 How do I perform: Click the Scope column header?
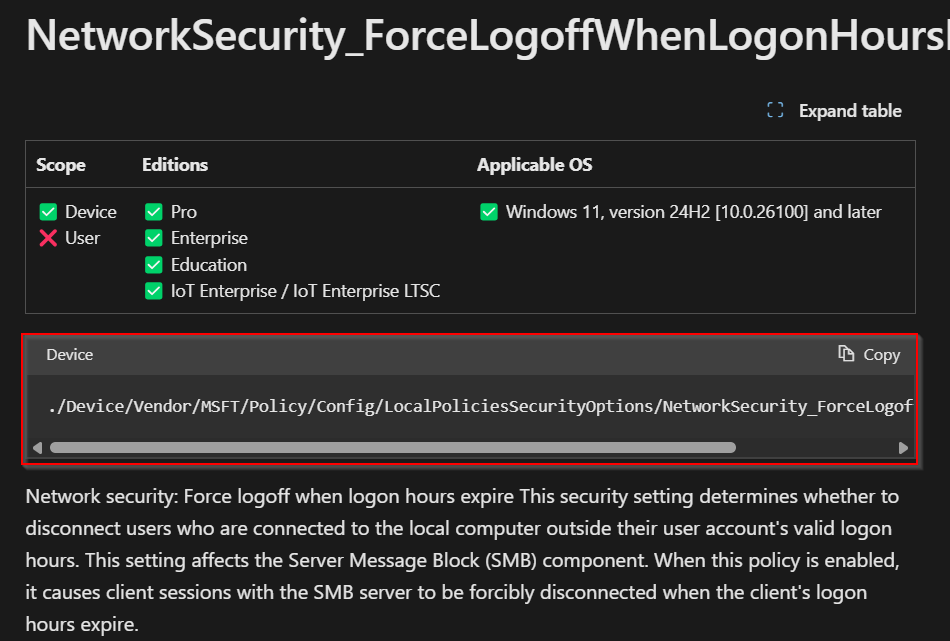click(x=61, y=164)
